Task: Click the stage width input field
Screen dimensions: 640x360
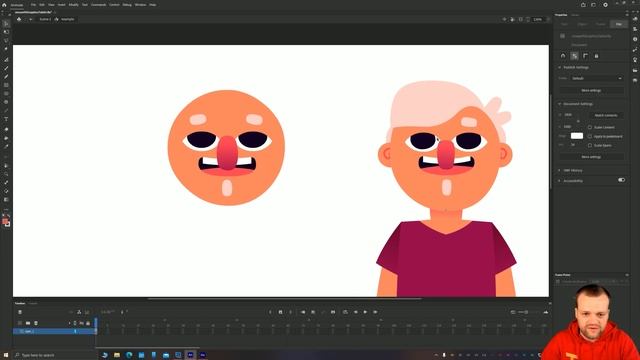Action: (568, 115)
